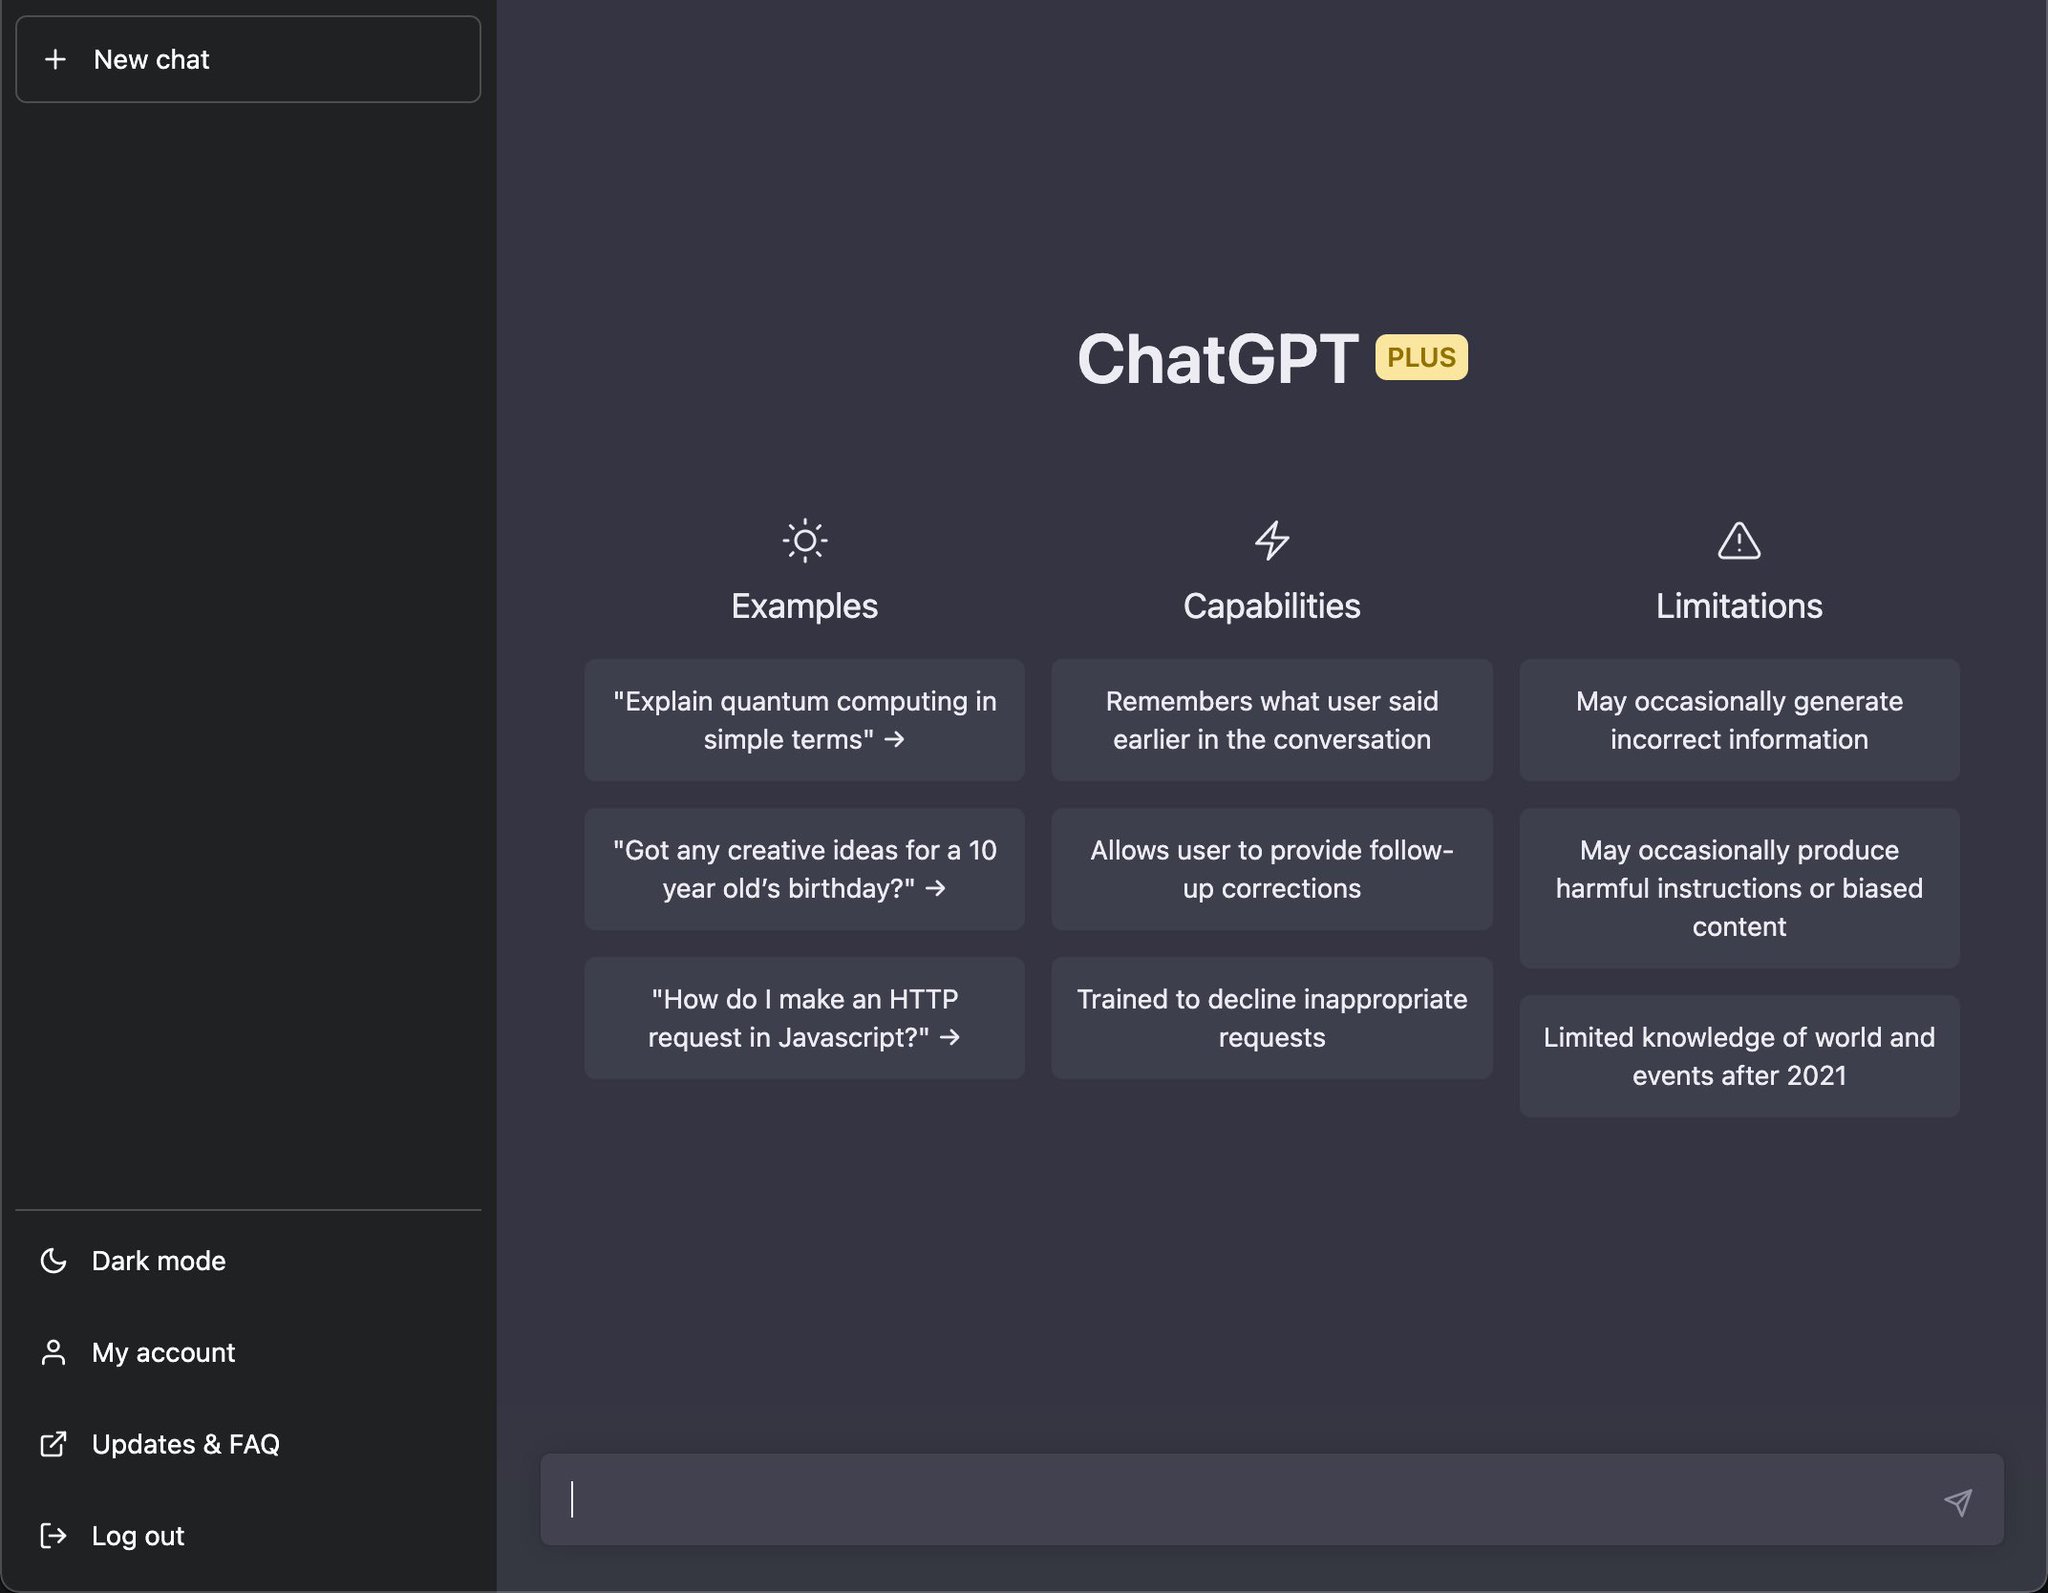Click Log out in the sidebar
2048x1593 pixels.
point(137,1535)
